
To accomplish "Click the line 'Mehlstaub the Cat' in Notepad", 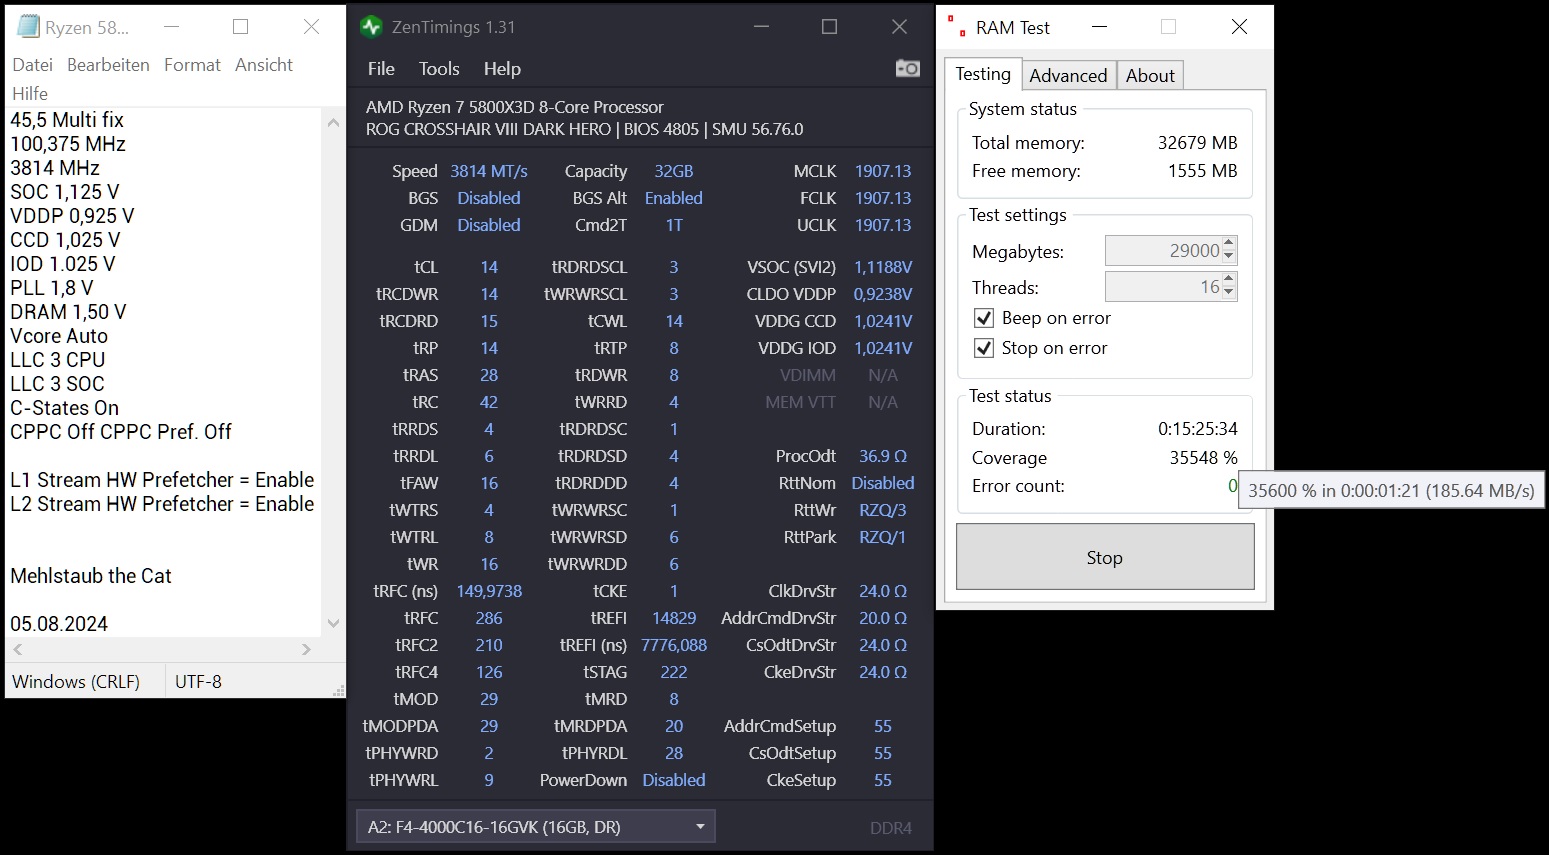I will (x=91, y=576).
